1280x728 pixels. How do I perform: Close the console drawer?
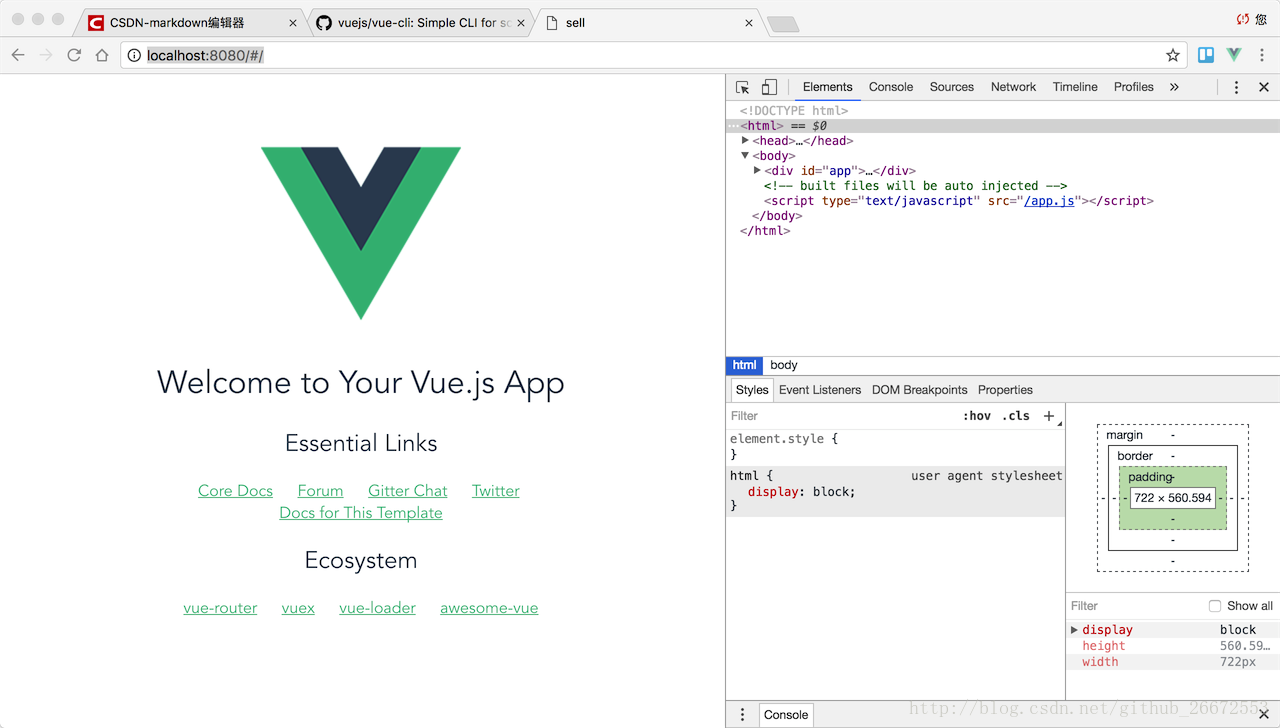(1264, 714)
